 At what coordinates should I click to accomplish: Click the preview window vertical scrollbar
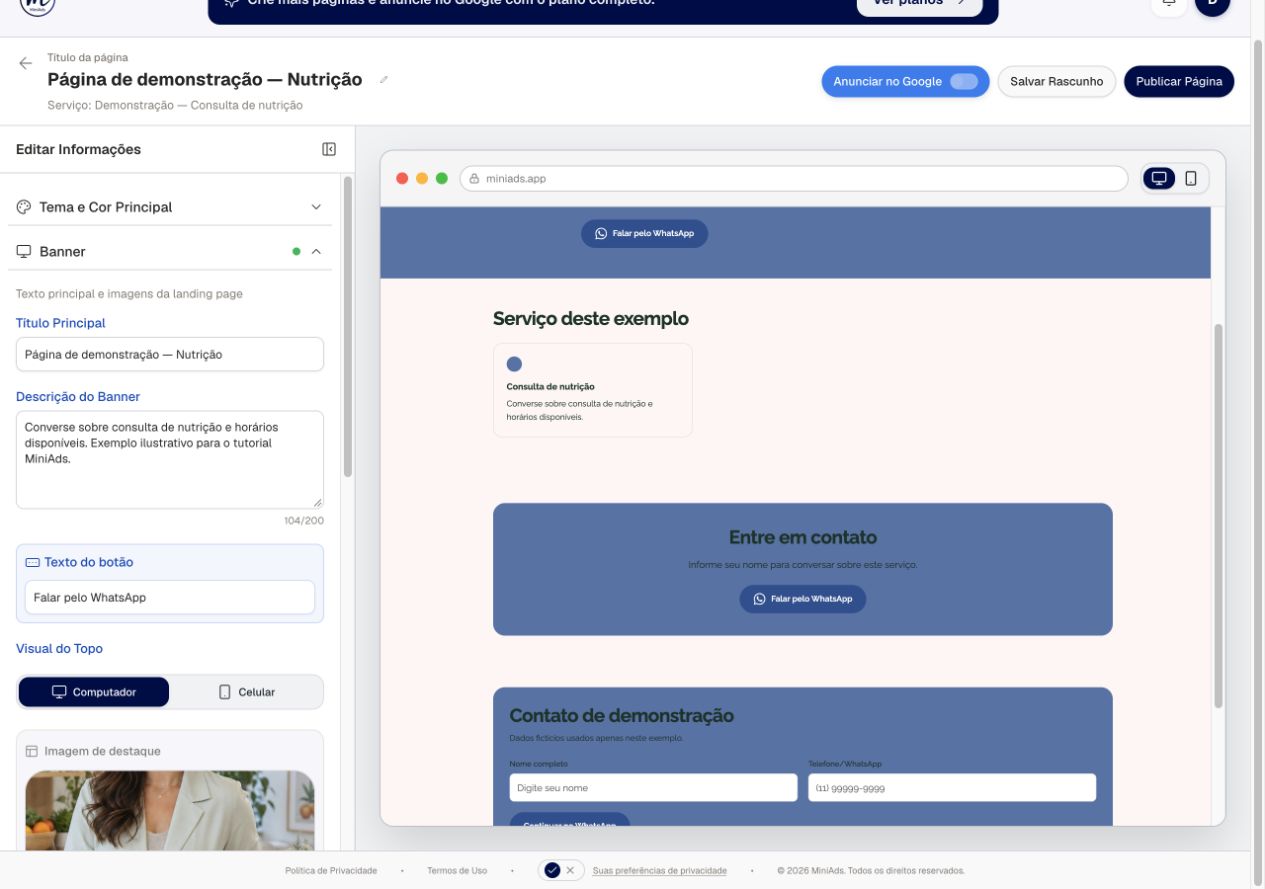click(1218, 517)
